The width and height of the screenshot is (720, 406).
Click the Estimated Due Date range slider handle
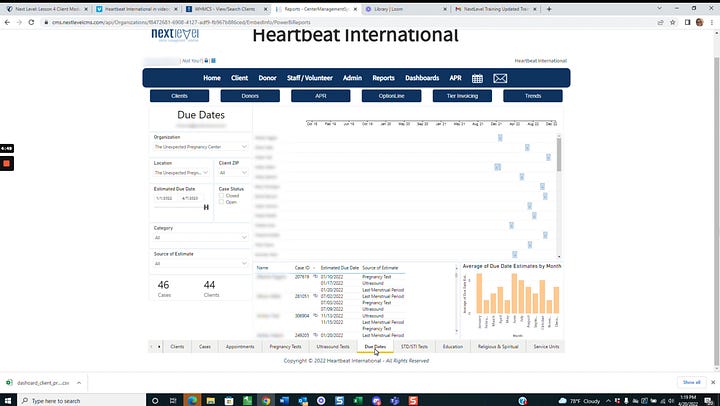click(206, 207)
